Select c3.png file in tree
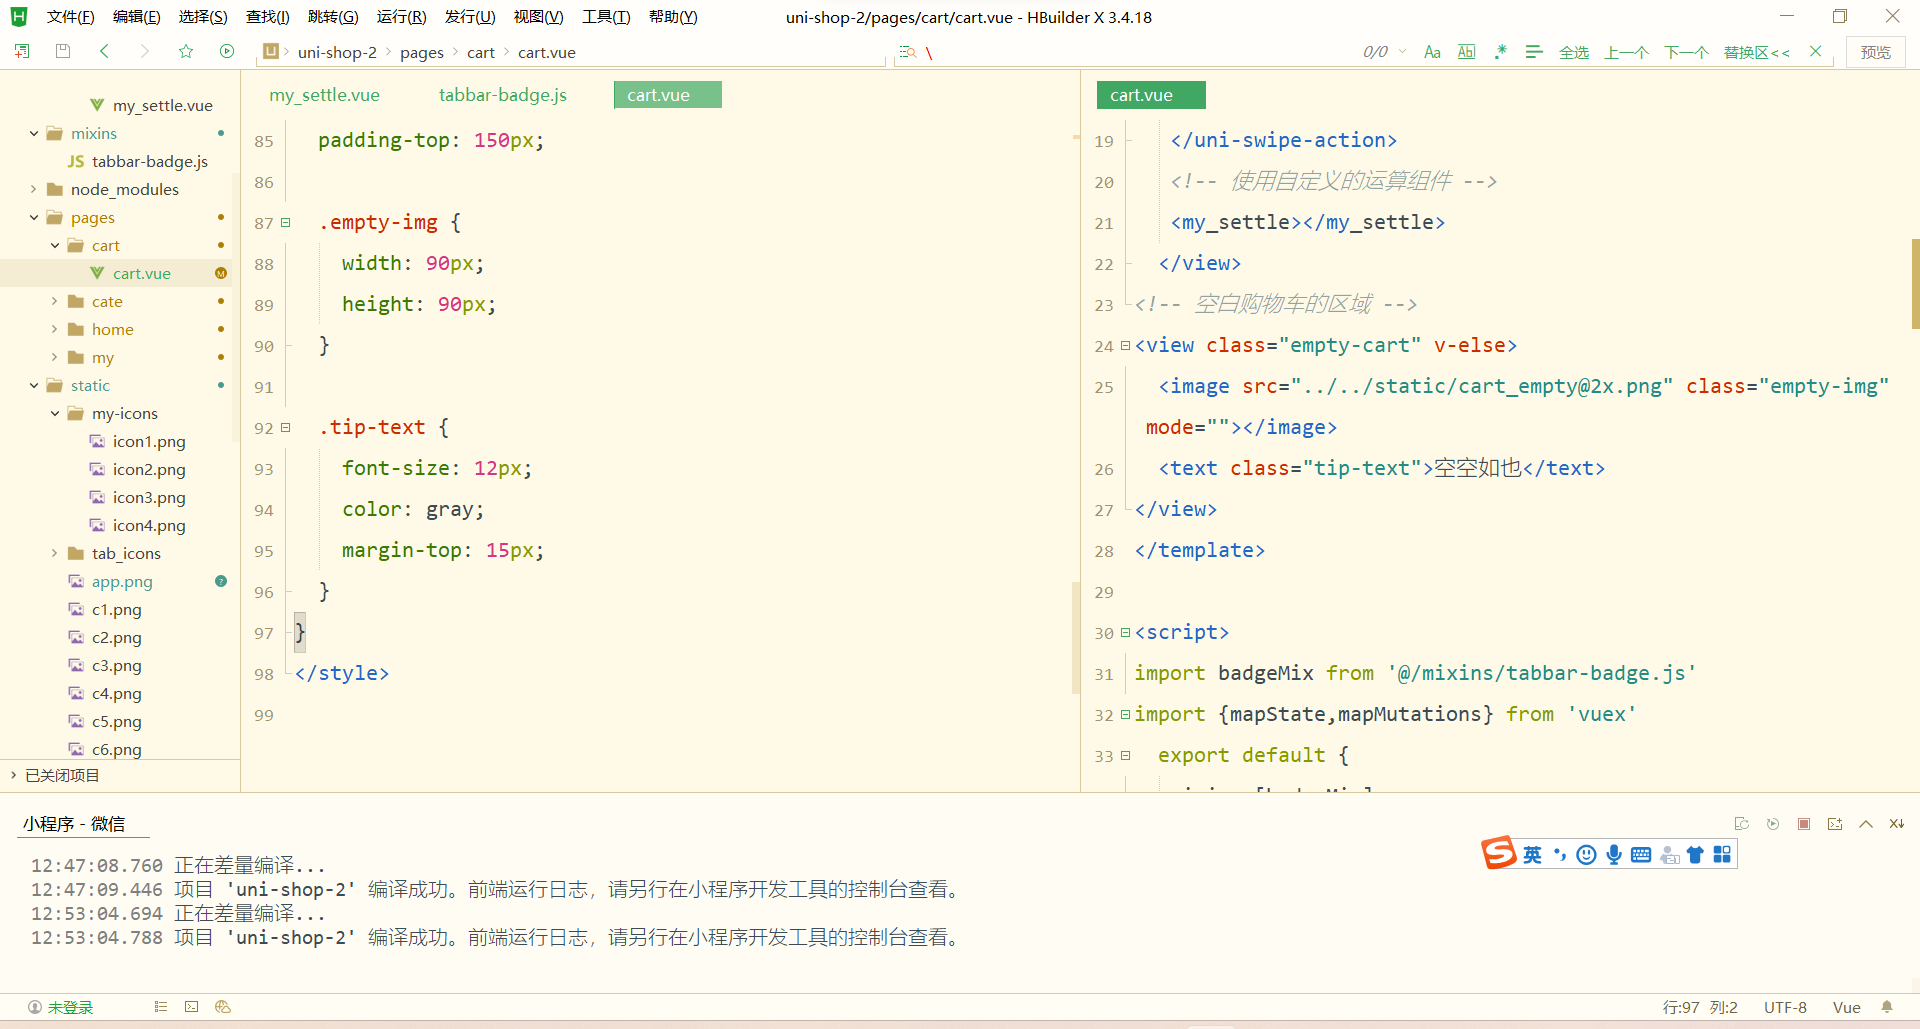 pyautogui.click(x=117, y=665)
